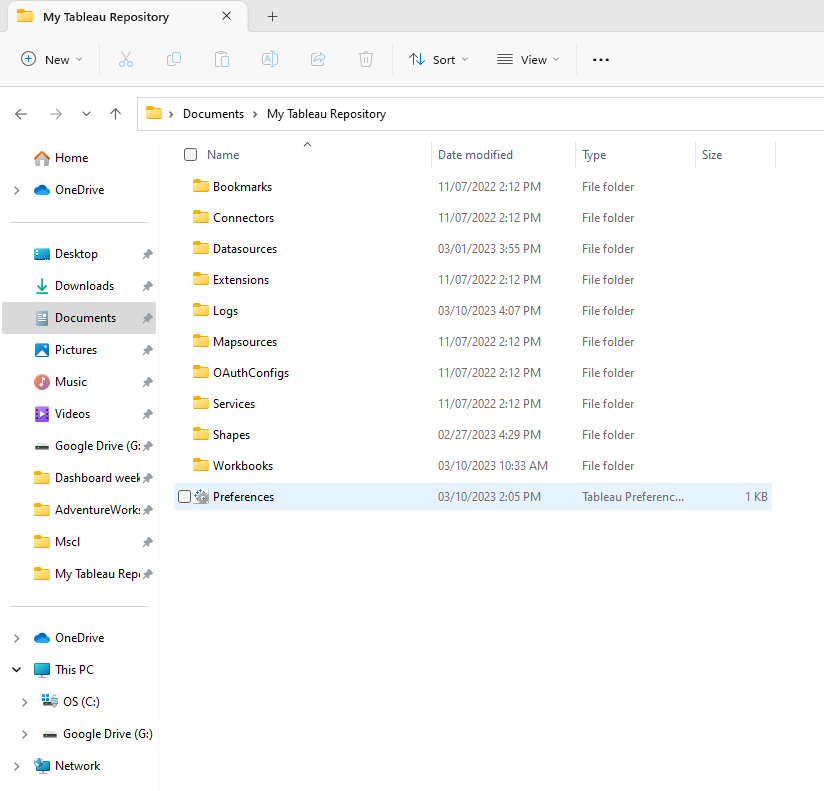Open the See more ellipsis menu
The height and width of the screenshot is (791, 824).
[x=600, y=60]
